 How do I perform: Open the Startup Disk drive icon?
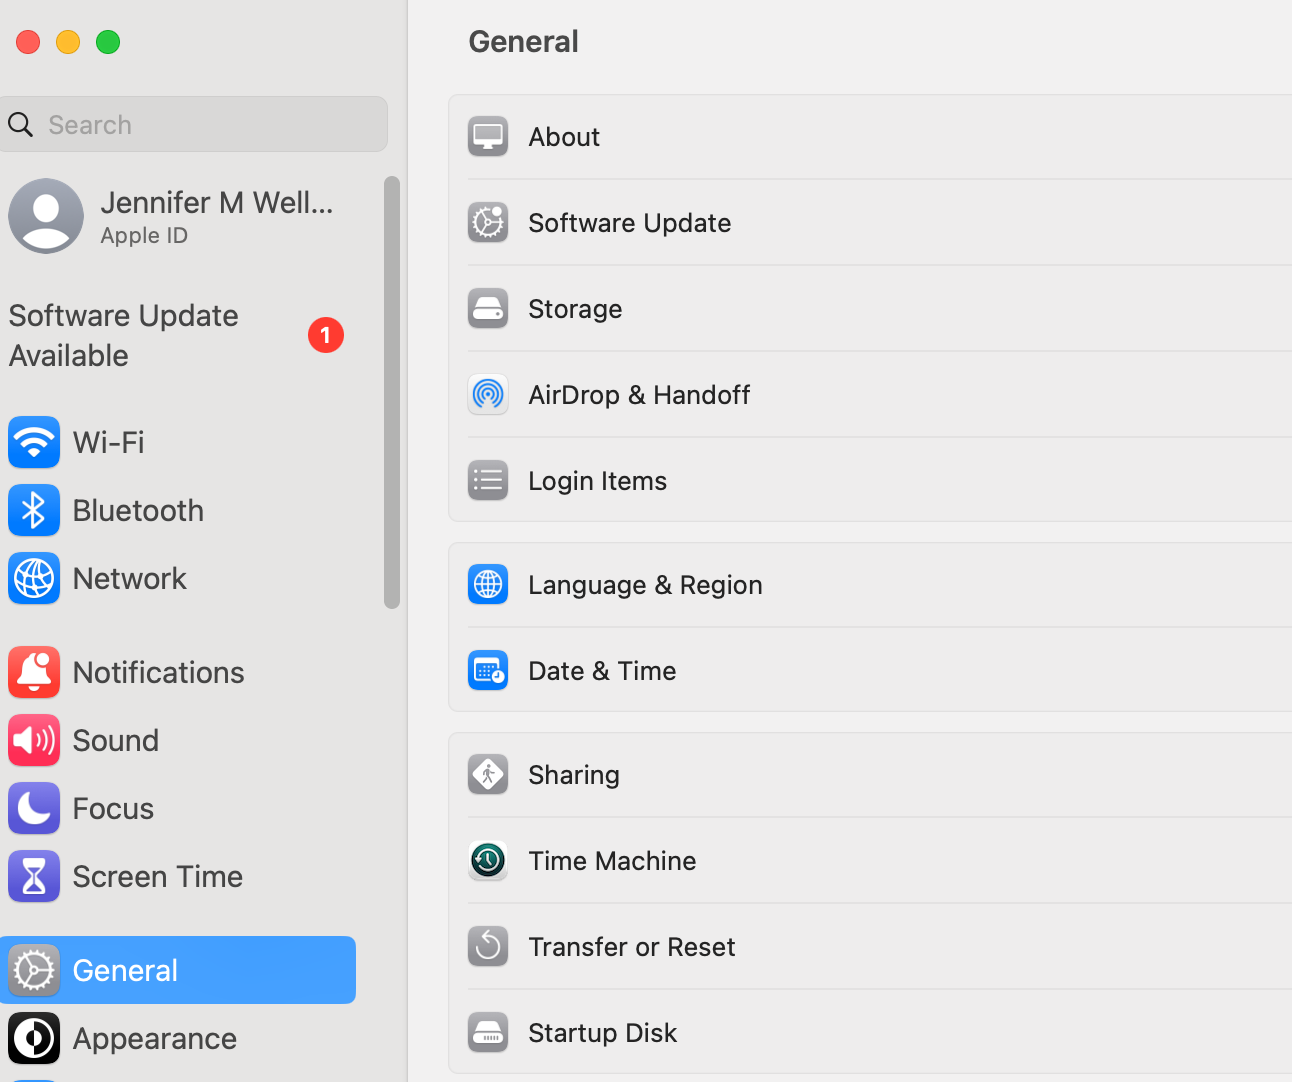click(488, 1033)
